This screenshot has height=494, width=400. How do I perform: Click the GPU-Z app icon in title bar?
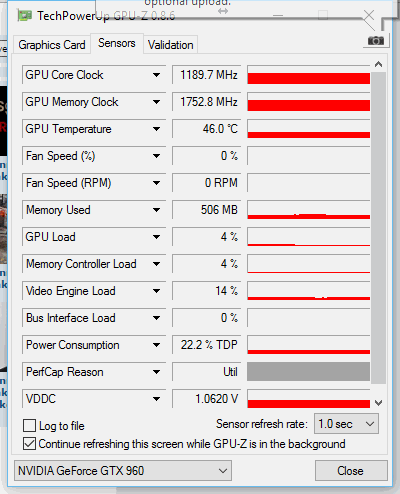(25, 15)
